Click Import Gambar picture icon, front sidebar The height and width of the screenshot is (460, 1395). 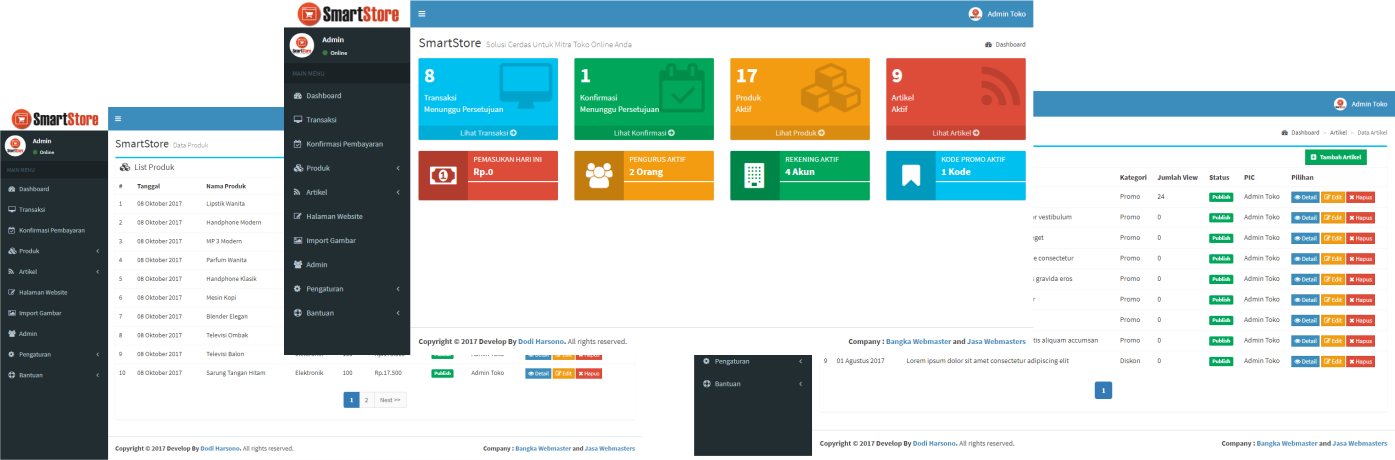coord(298,241)
